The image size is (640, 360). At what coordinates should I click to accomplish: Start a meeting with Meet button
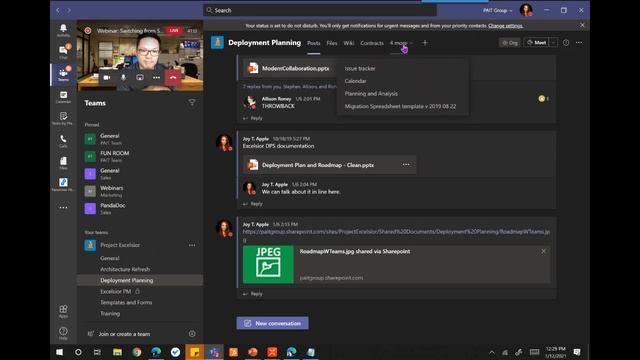tap(536, 42)
